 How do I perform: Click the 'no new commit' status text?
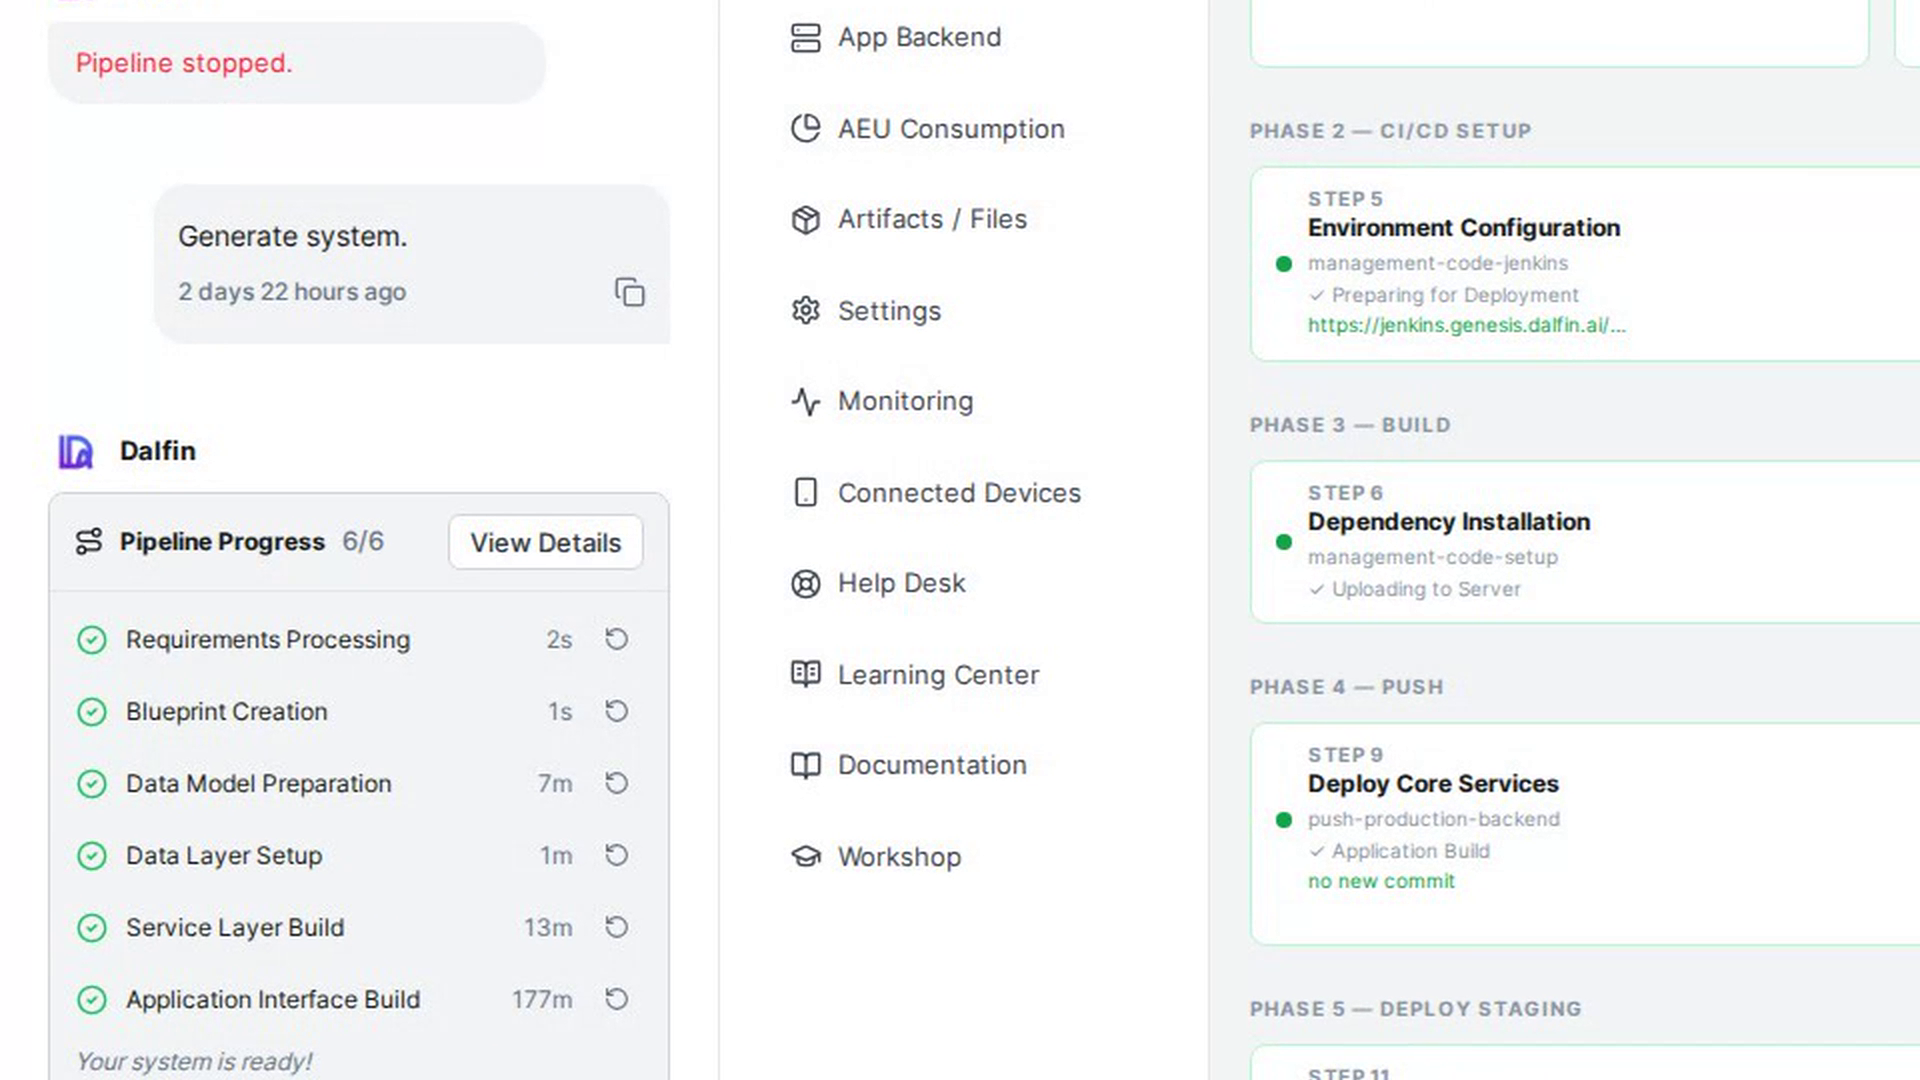coord(1381,881)
